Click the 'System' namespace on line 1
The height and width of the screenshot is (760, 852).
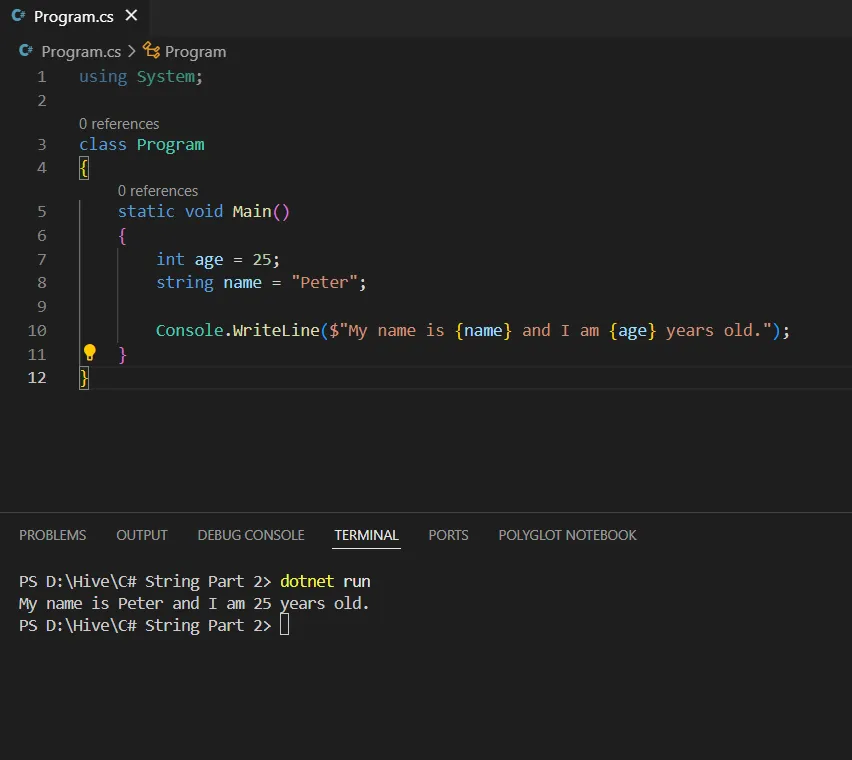pos(166,77)
